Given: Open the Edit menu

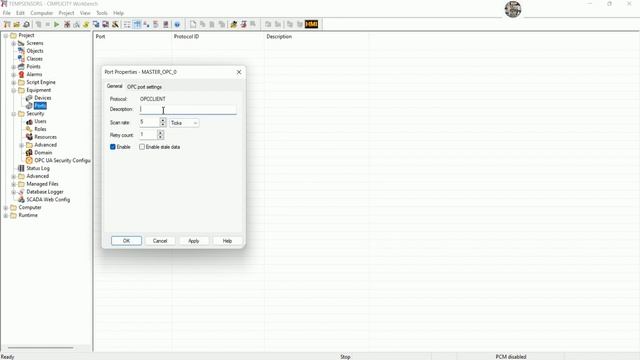Looking at the screenshot, I should coord(20,13).
